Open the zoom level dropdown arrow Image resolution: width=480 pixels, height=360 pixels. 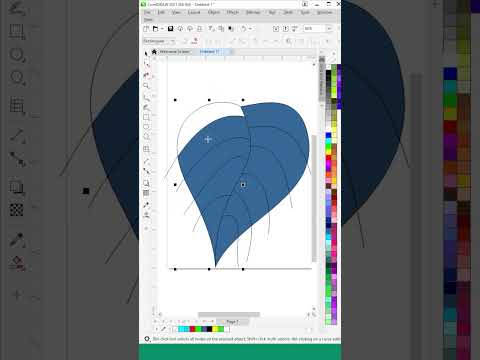pos(329,29)
